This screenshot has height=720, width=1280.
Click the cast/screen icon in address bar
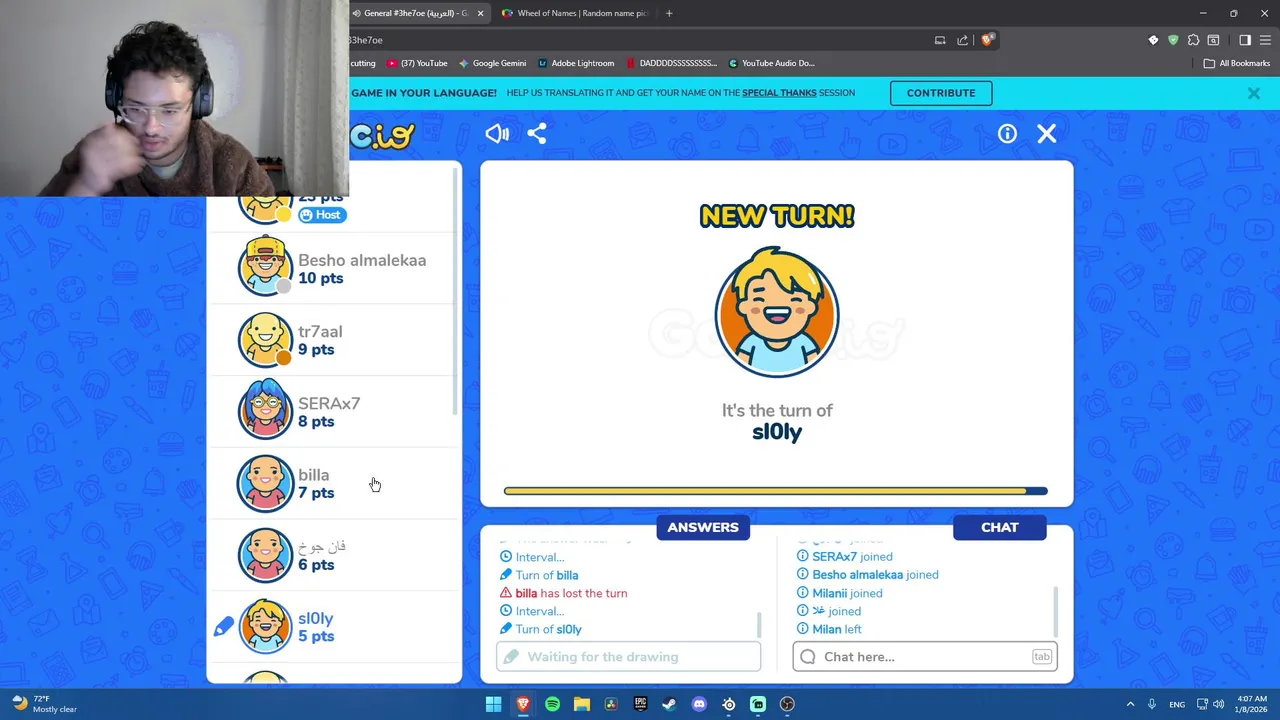coord(940,40)
